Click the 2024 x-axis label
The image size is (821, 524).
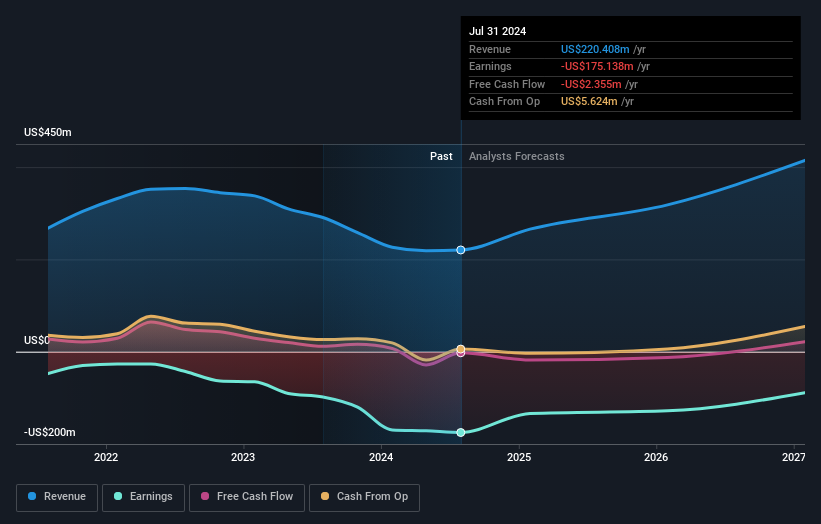[381, 457]
